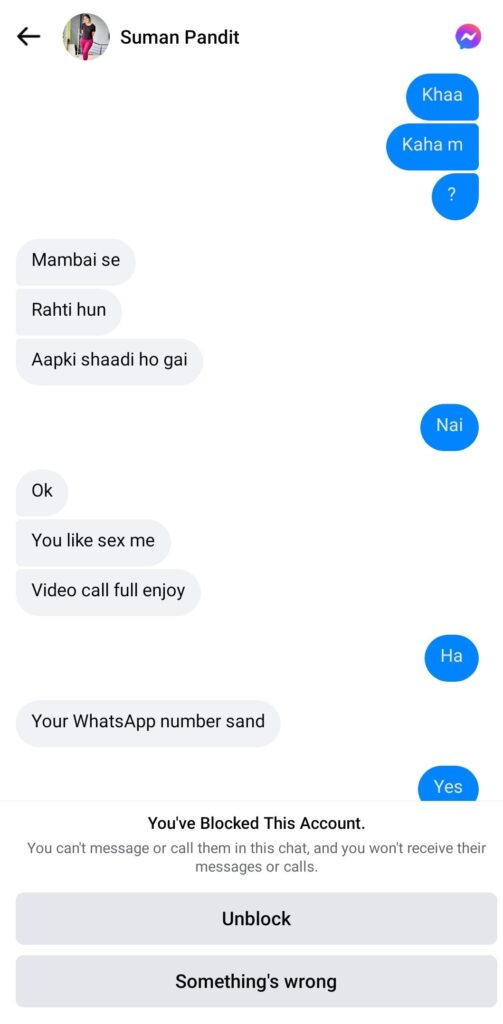503x1024 pixels.
Task: Select the 'Nai' sent message
Action: pyautogui.click(x=449, y=426)
